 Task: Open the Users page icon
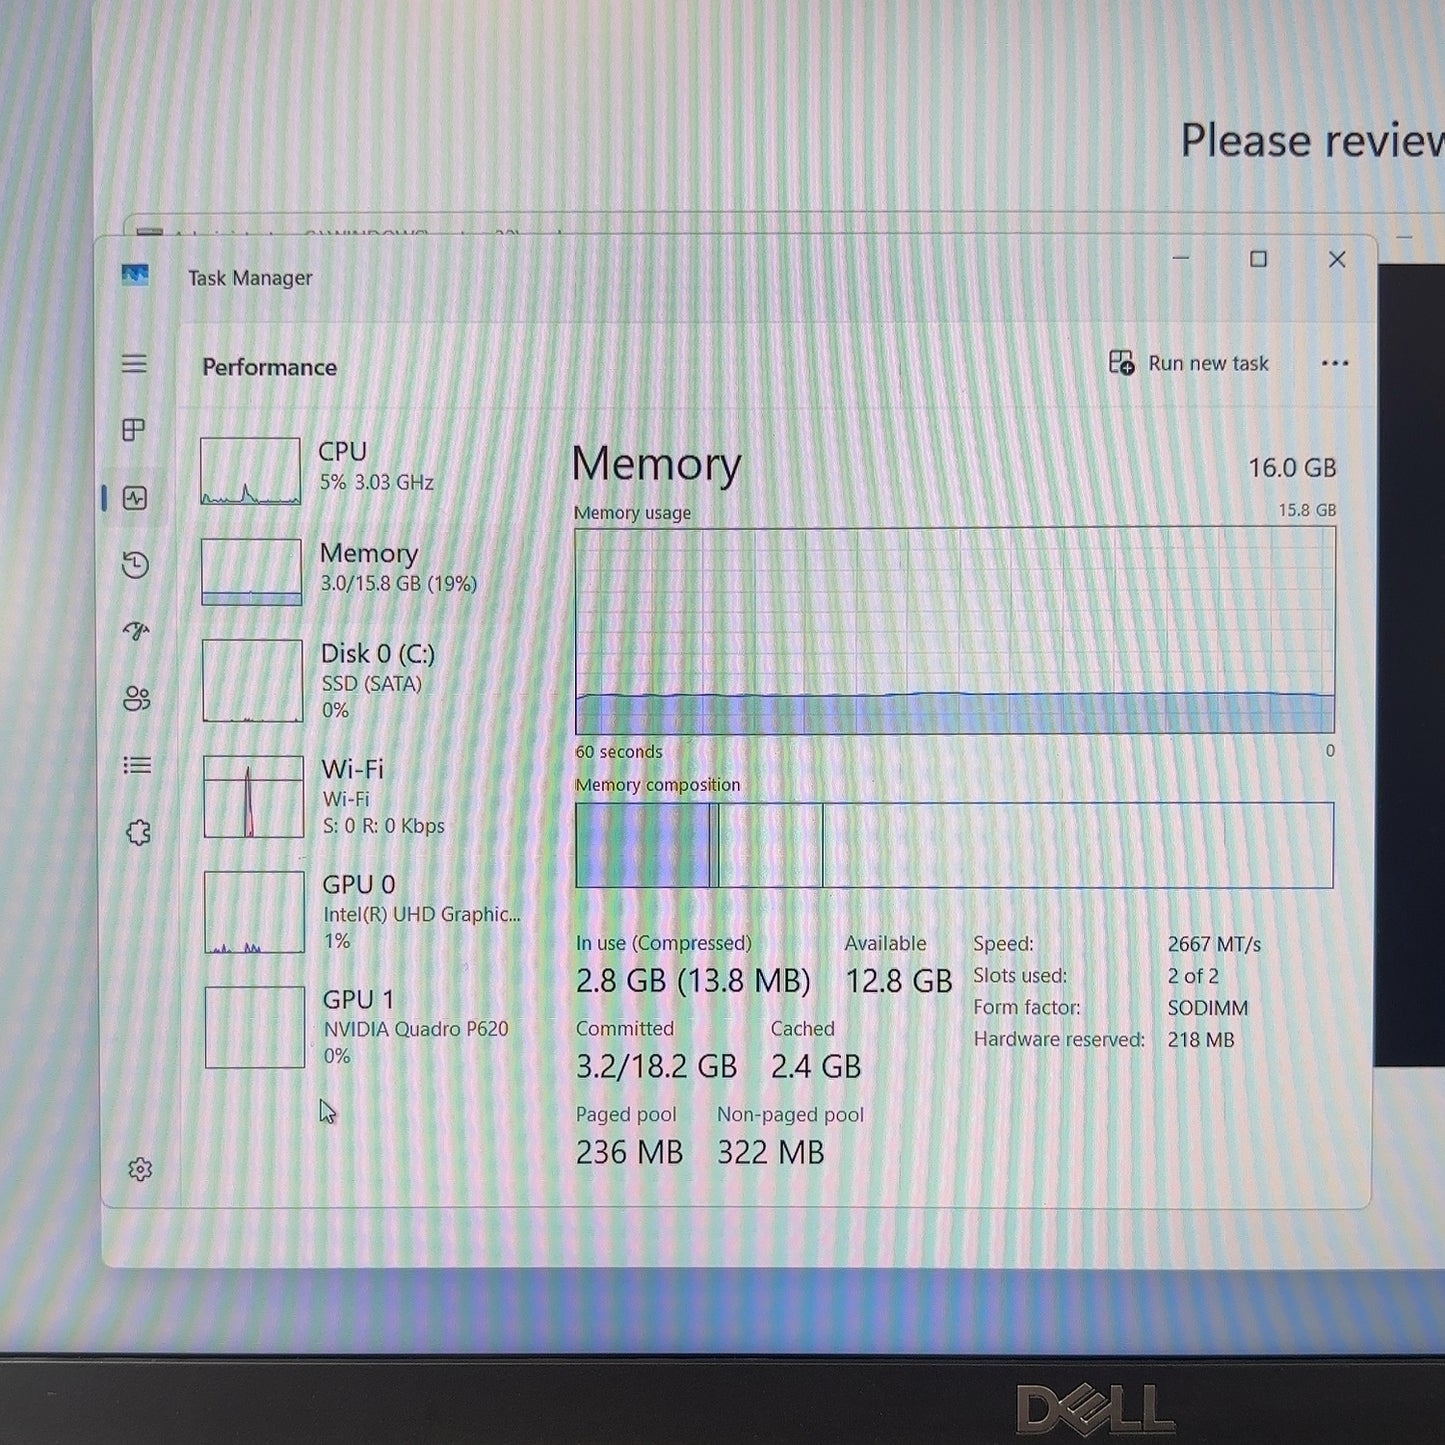(137, 698)
